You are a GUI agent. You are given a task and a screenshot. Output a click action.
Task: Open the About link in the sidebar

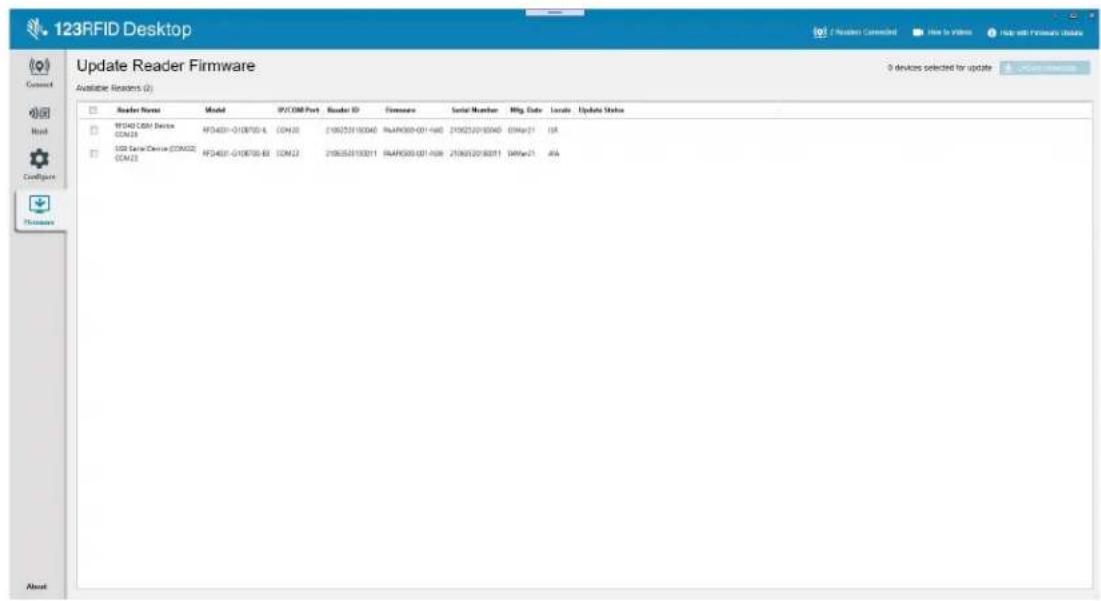37,586
